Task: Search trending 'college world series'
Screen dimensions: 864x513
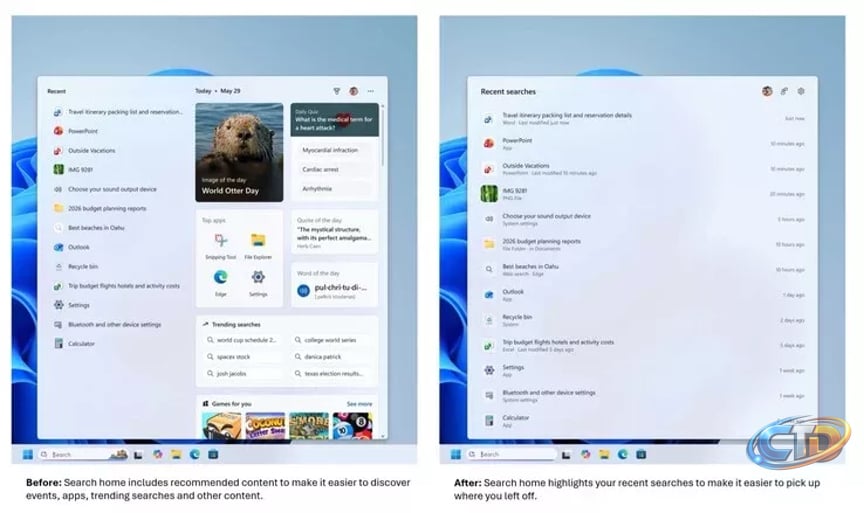Action: pos(330,340)
